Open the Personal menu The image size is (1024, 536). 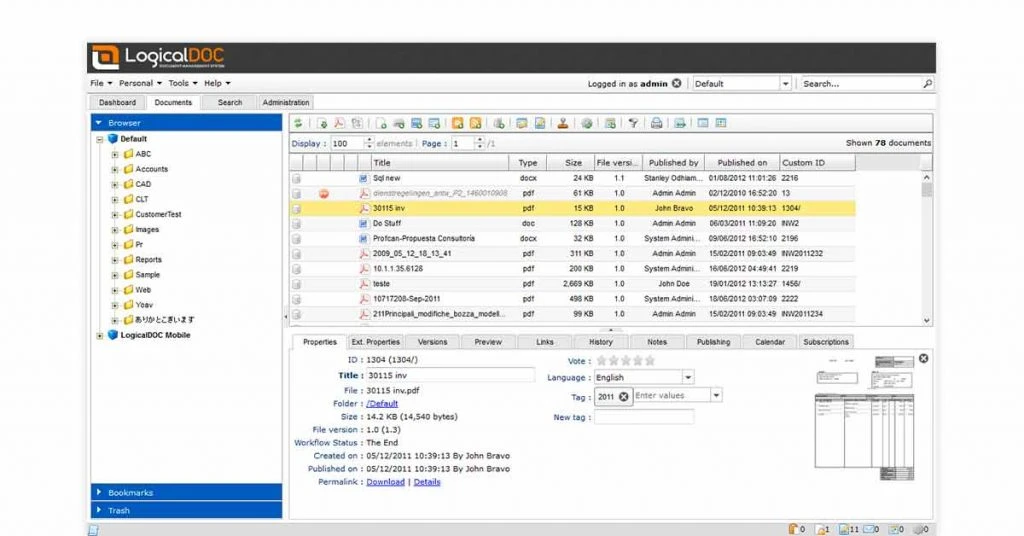140,84
